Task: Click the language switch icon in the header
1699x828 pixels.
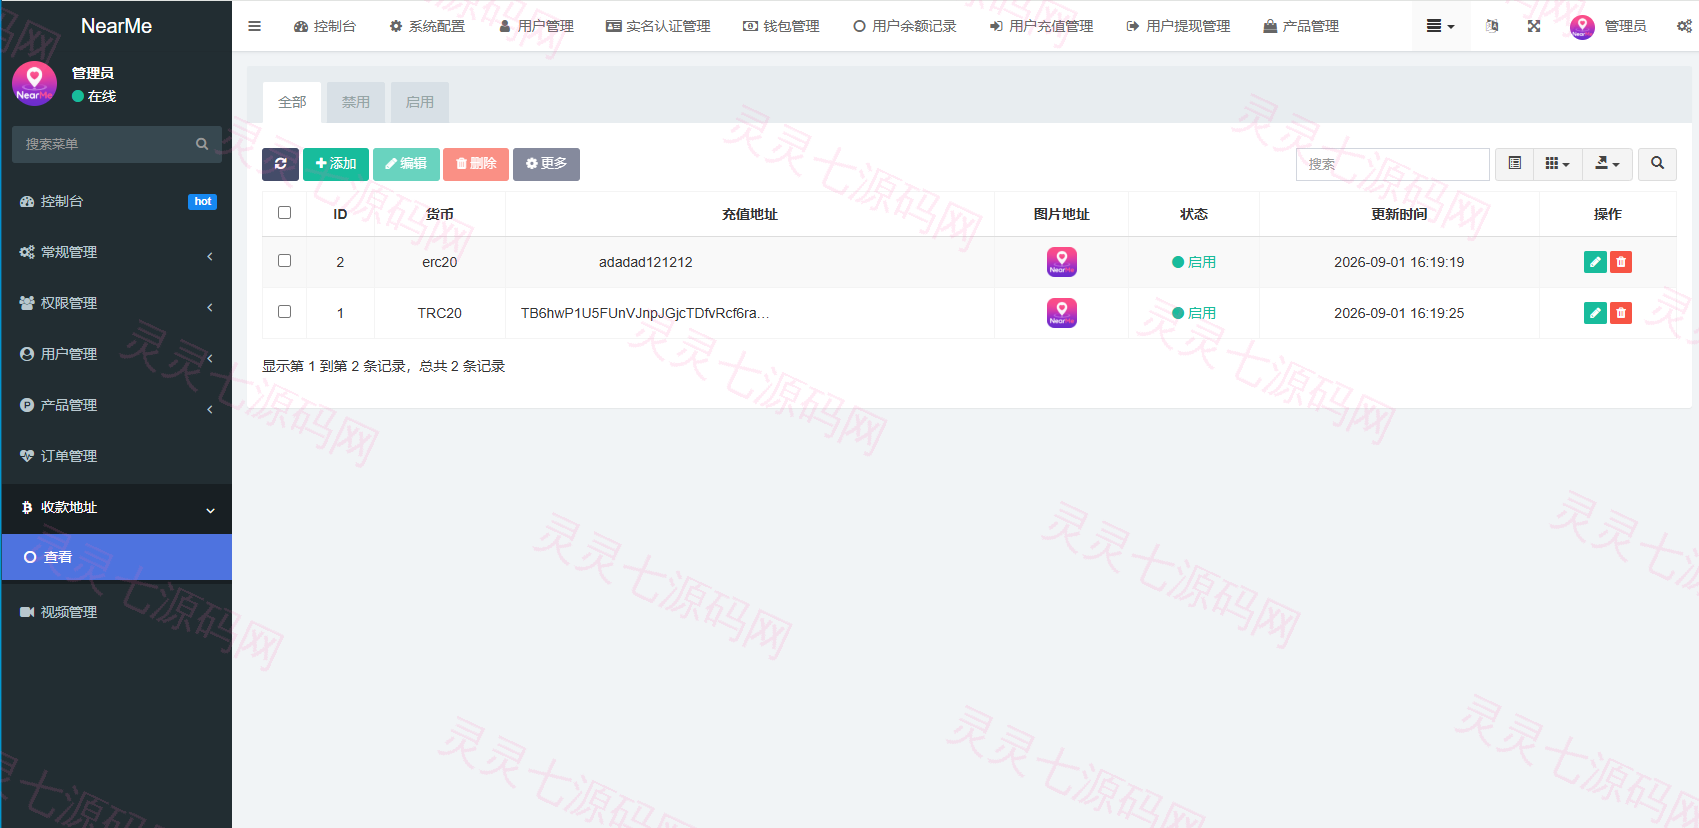Action: [x=1492, y=26]
